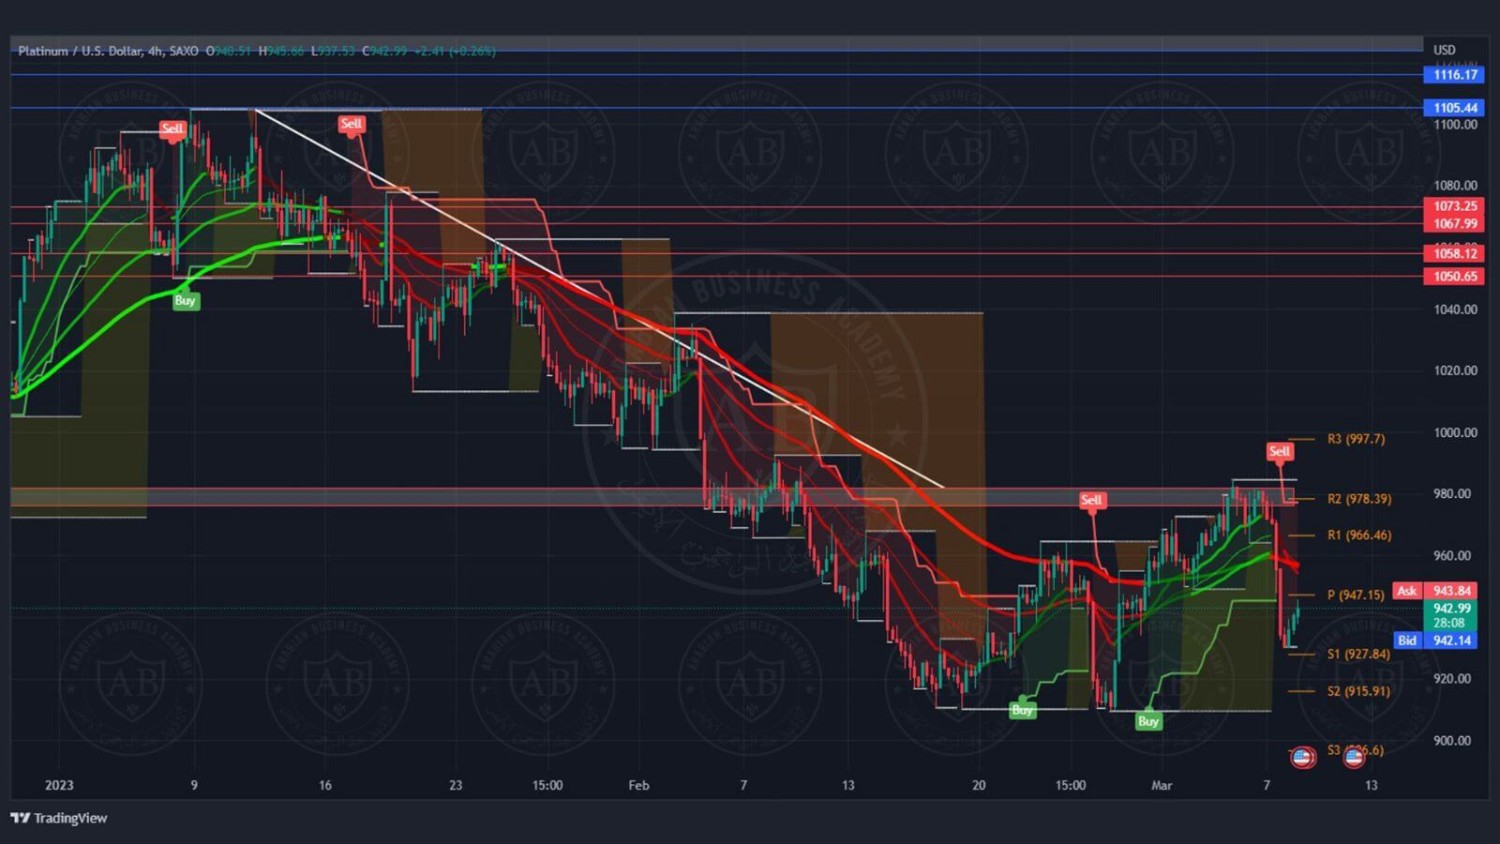1500x844 pixels.
Task: Open the USD currency selector on price axis
Action: 1444,50
